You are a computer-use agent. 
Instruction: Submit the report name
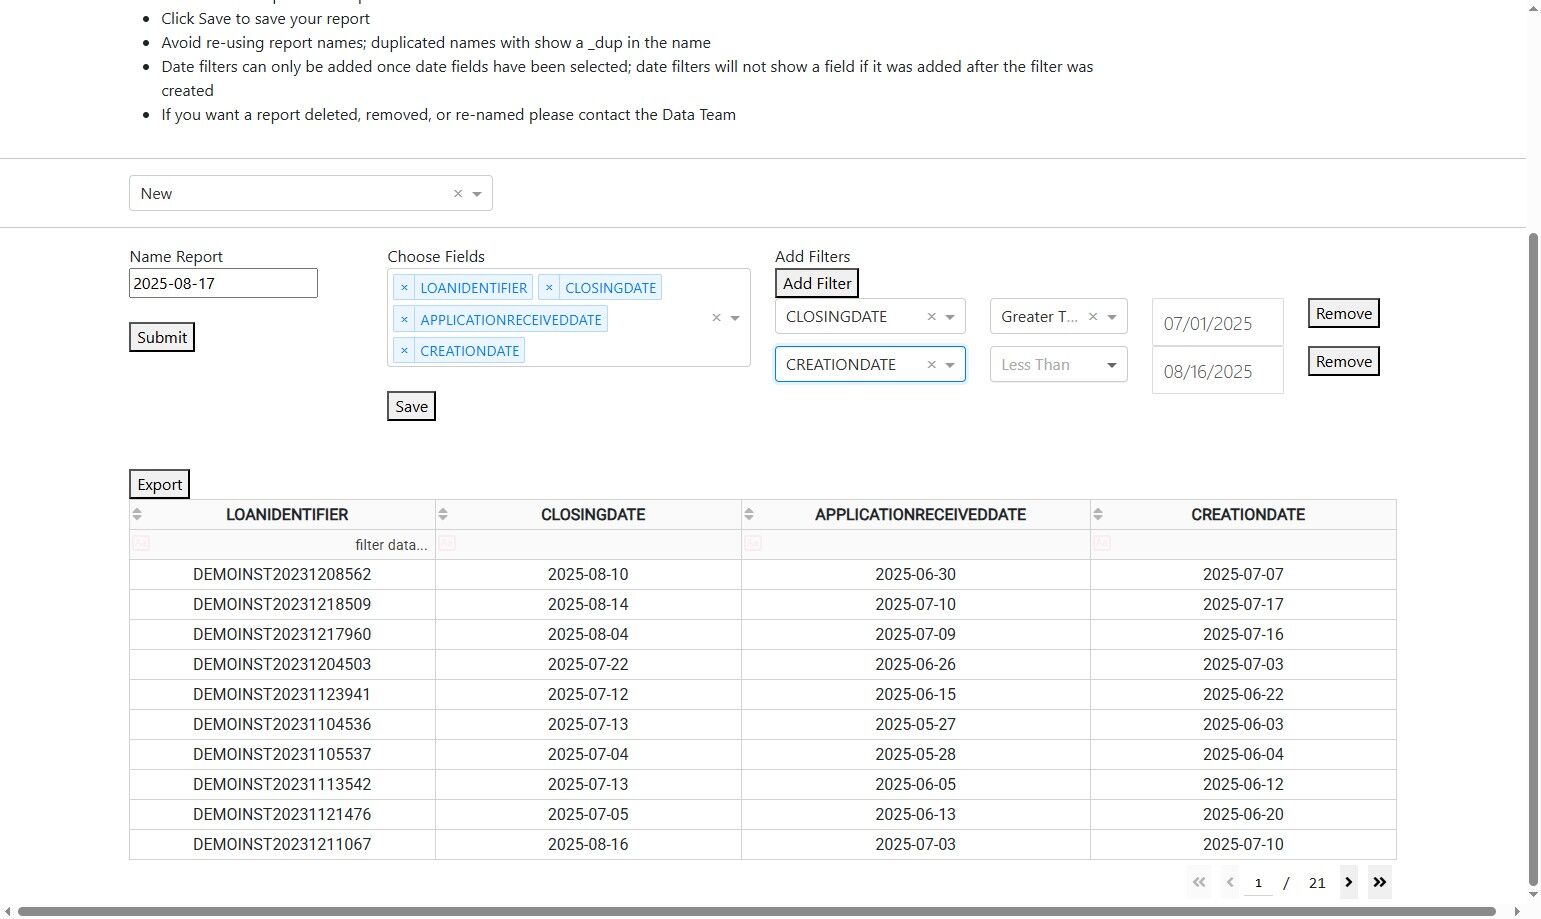coord(162,337)
